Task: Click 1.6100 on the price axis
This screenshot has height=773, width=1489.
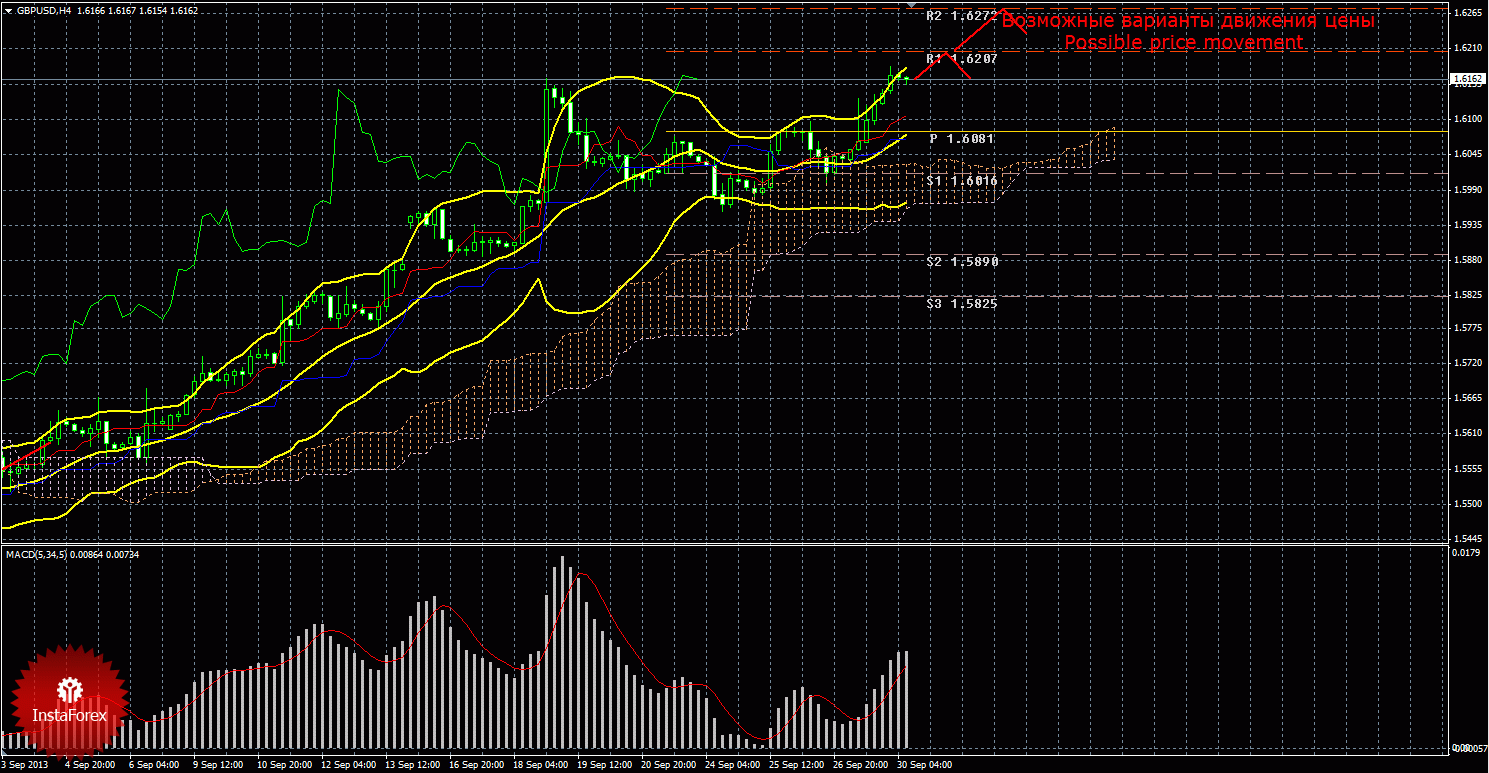Action: point(1468,119)
